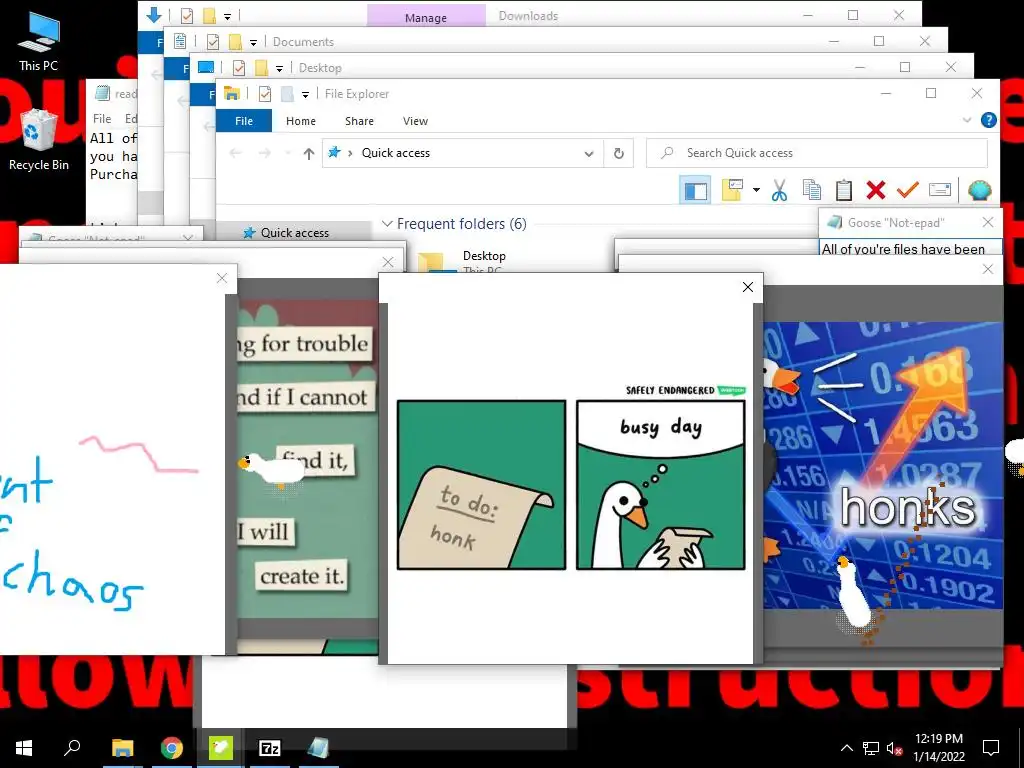Click blue arrow icon of Downloads window
This screenshot has height=768, width=1024.
[154, 15]
